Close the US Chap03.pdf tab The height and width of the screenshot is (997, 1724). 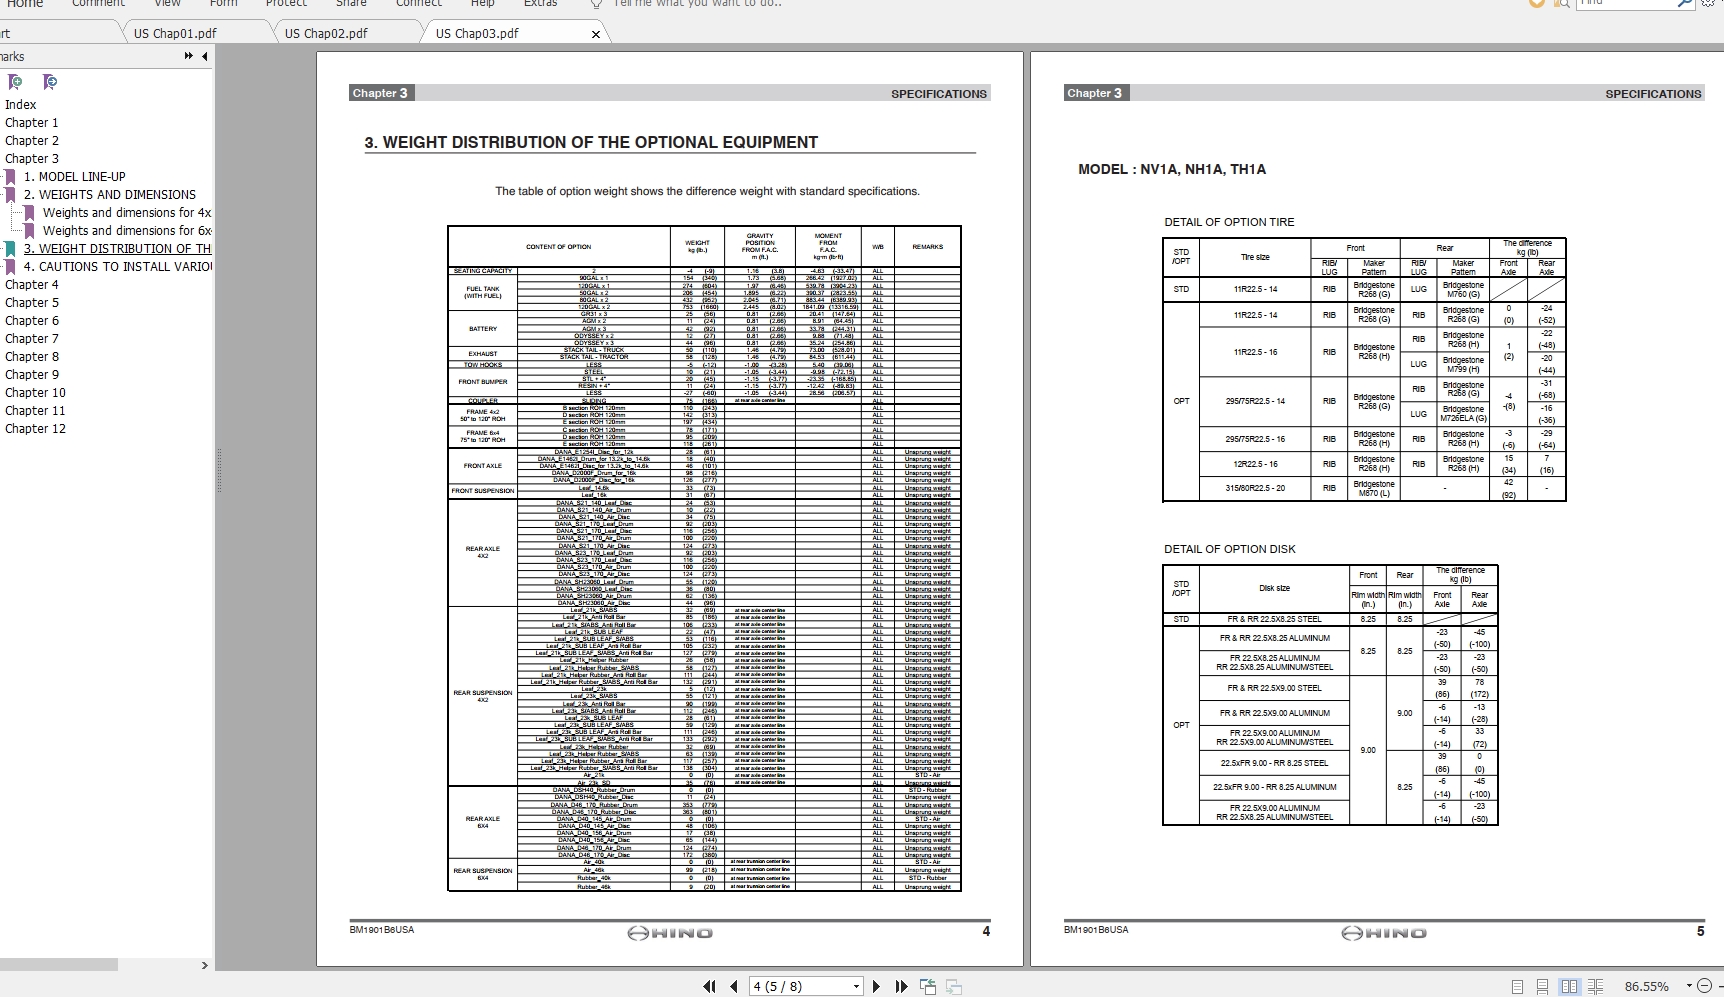pyautogui.click(x=596, y=34)
